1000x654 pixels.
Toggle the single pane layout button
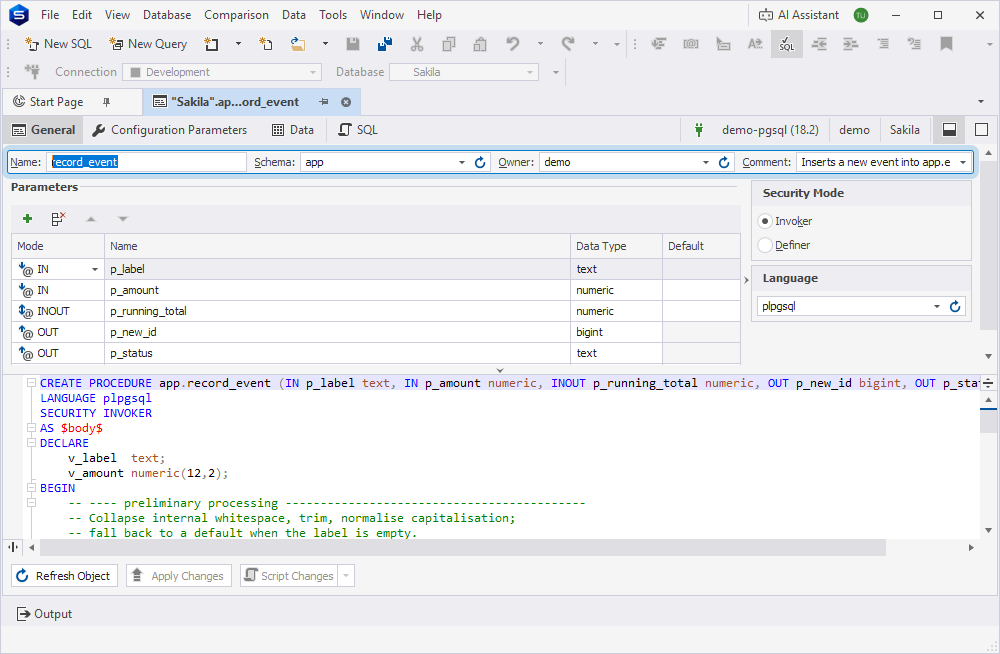pos(982,130)
